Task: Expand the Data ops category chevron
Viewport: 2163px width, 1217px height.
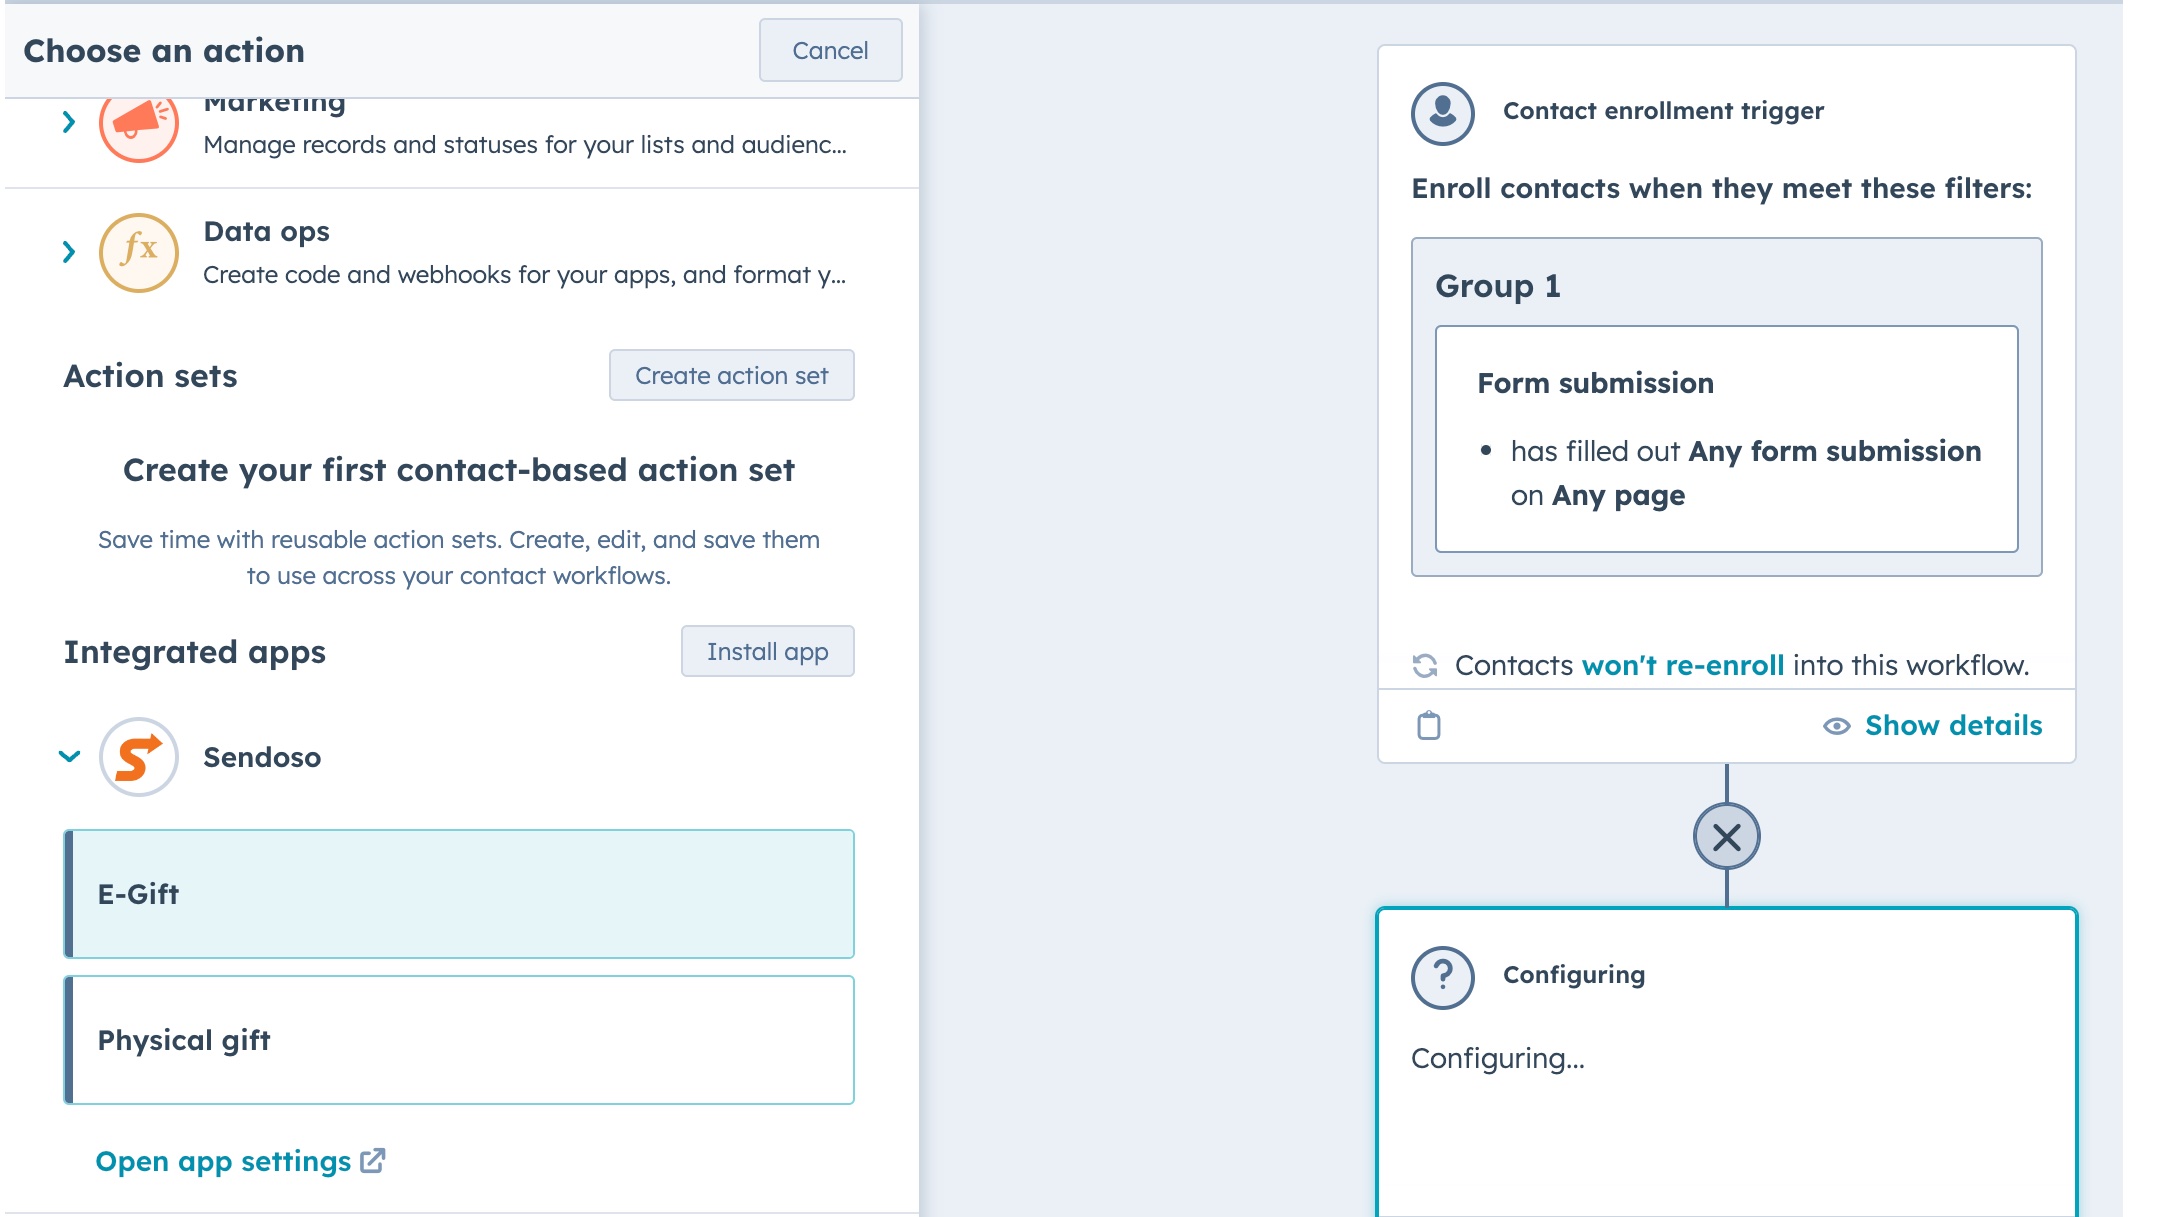Action: point(69,252)
